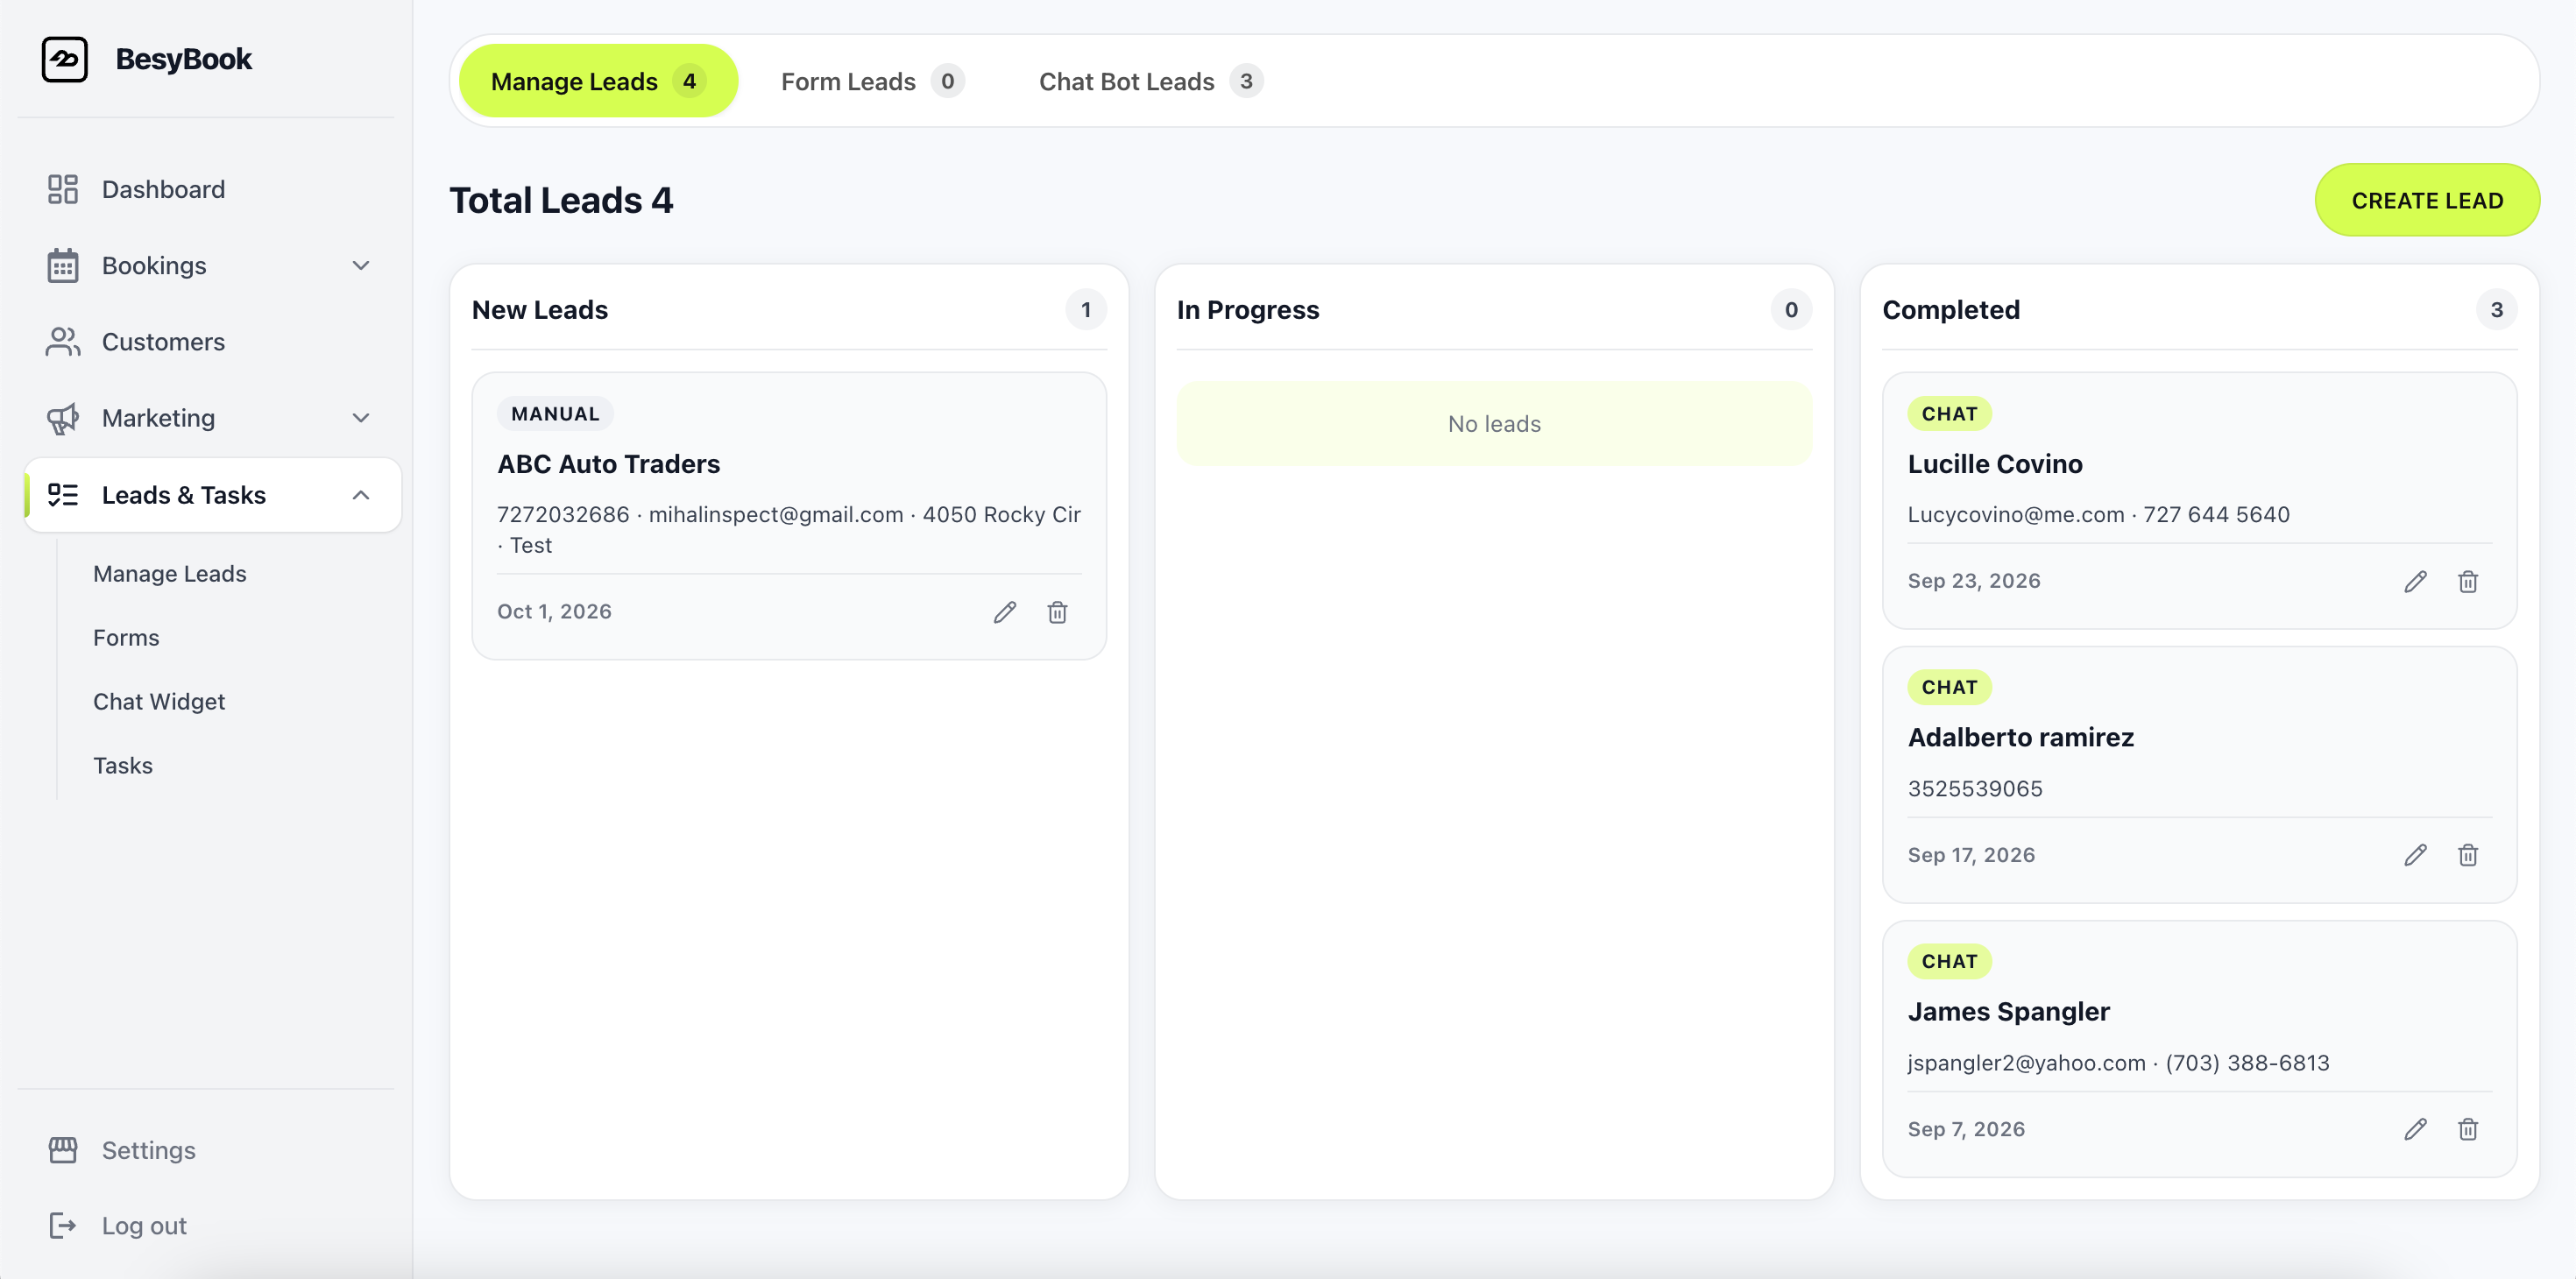Click the Completed column count badge

[x=2496, y=310]
